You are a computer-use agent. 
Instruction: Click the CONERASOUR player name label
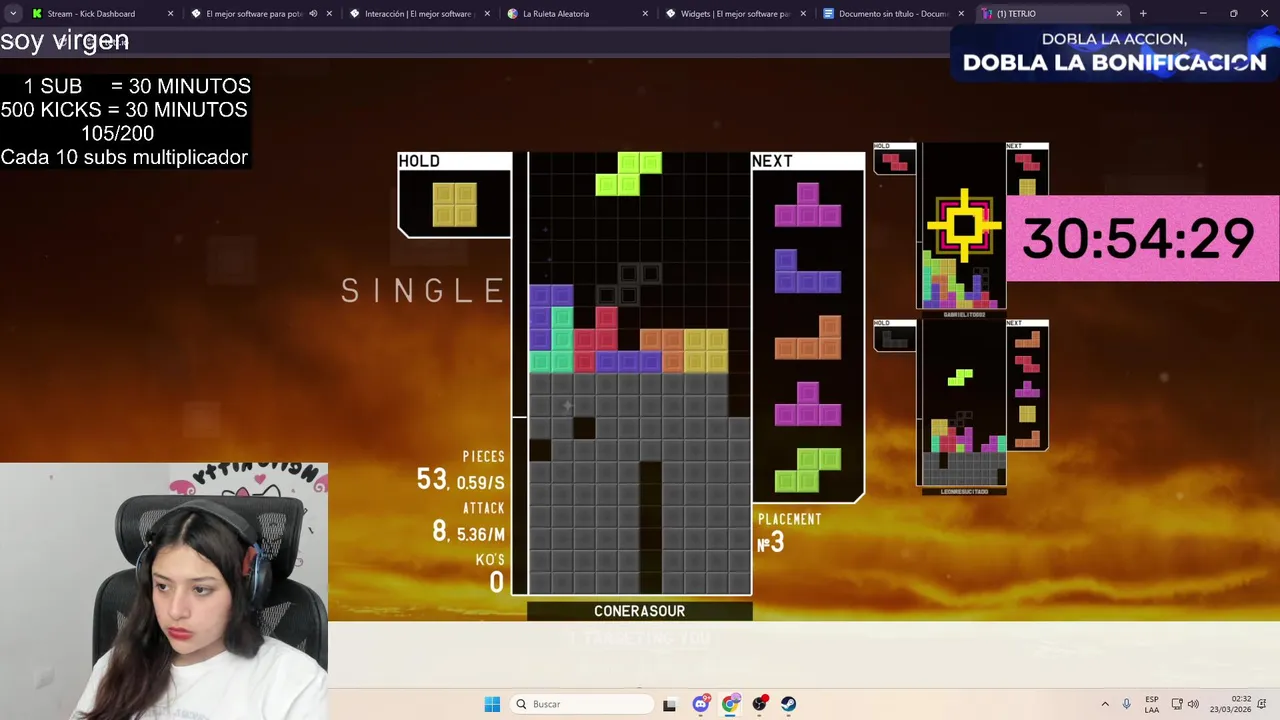click(640, 611)
